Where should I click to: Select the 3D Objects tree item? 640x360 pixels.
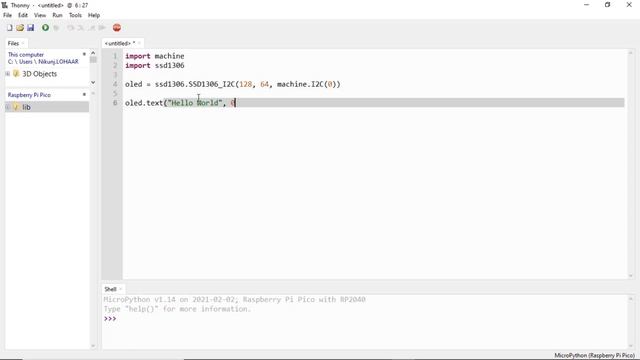point(39,74)
